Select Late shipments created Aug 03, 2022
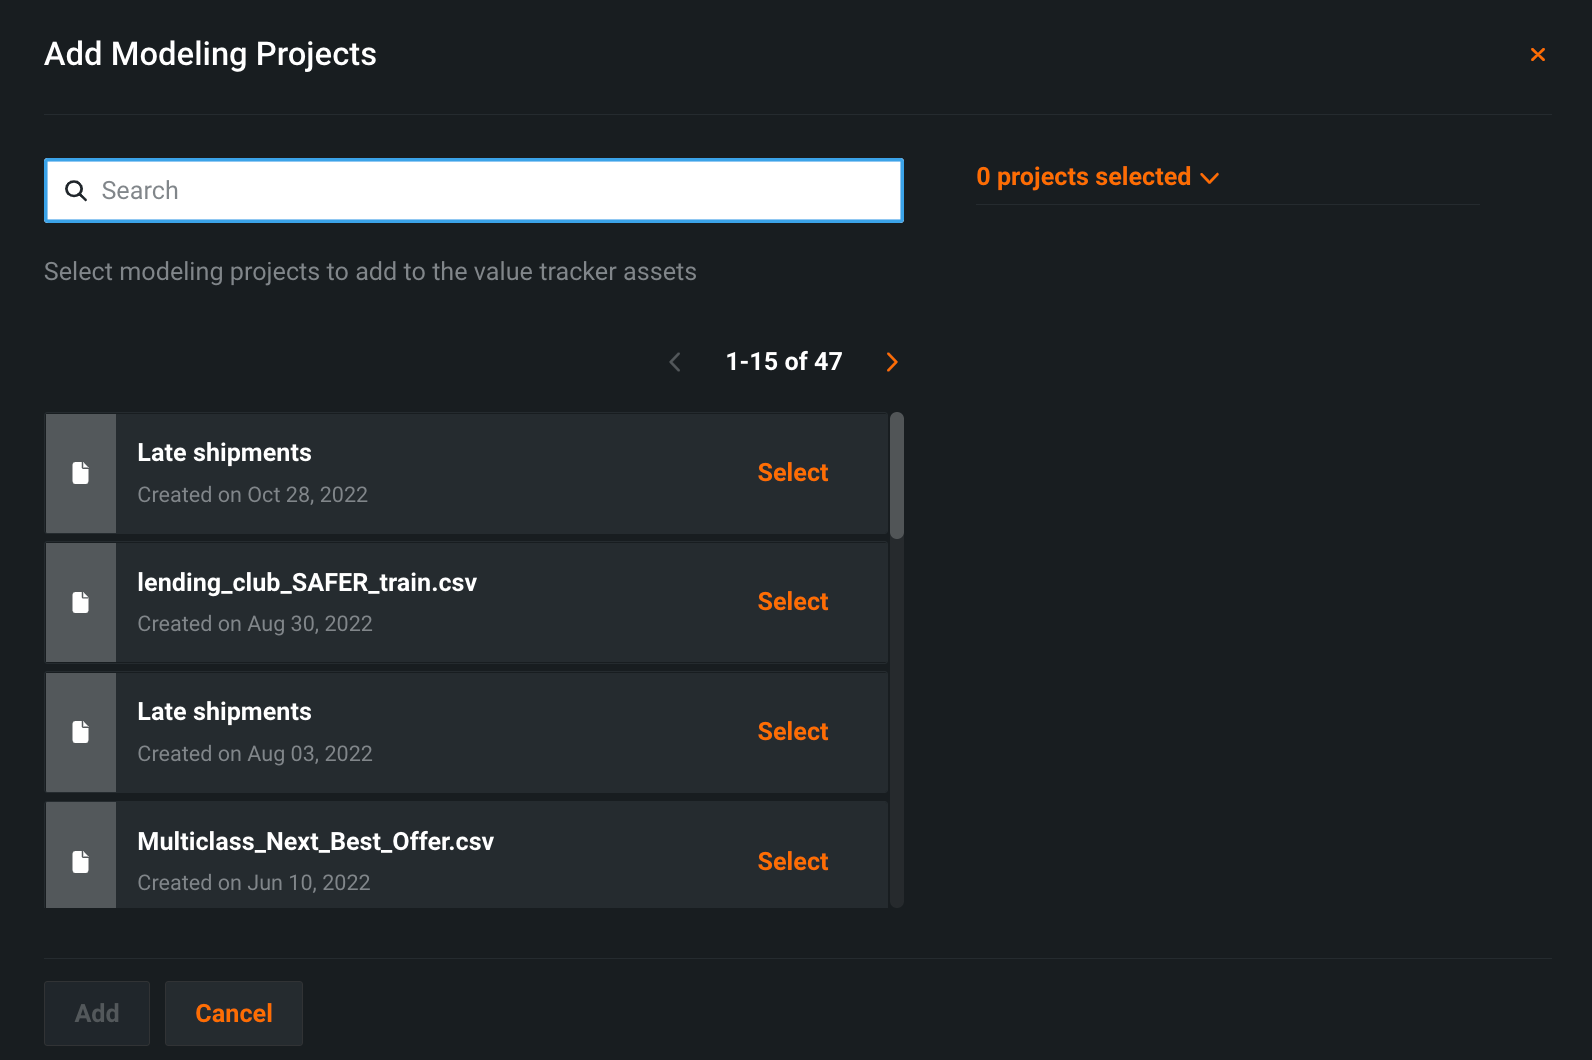Image resolution: width=1592 pixels, height=1060 pixels. (x=792, y=732)
